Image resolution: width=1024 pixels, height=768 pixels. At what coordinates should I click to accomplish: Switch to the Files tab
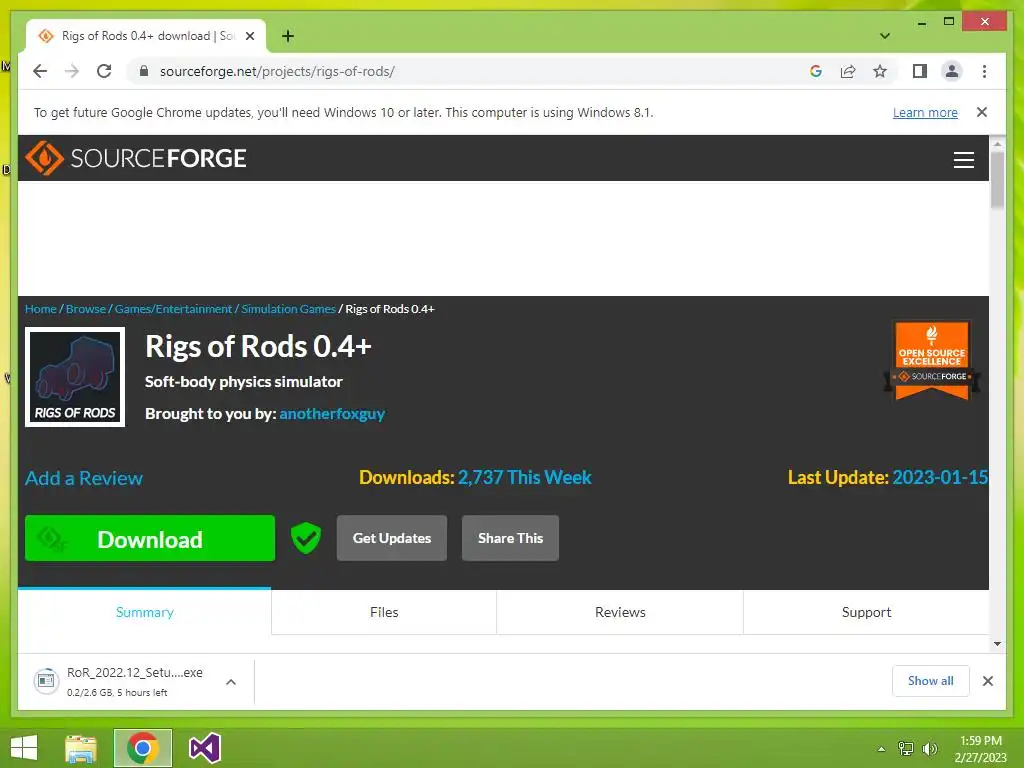pos(384,612)
